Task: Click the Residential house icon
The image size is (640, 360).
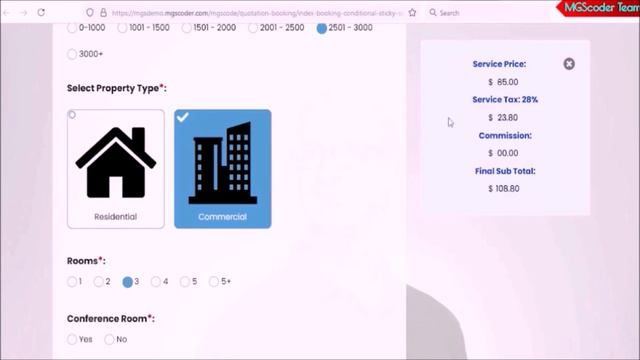Action: click(x=116, y=162)
